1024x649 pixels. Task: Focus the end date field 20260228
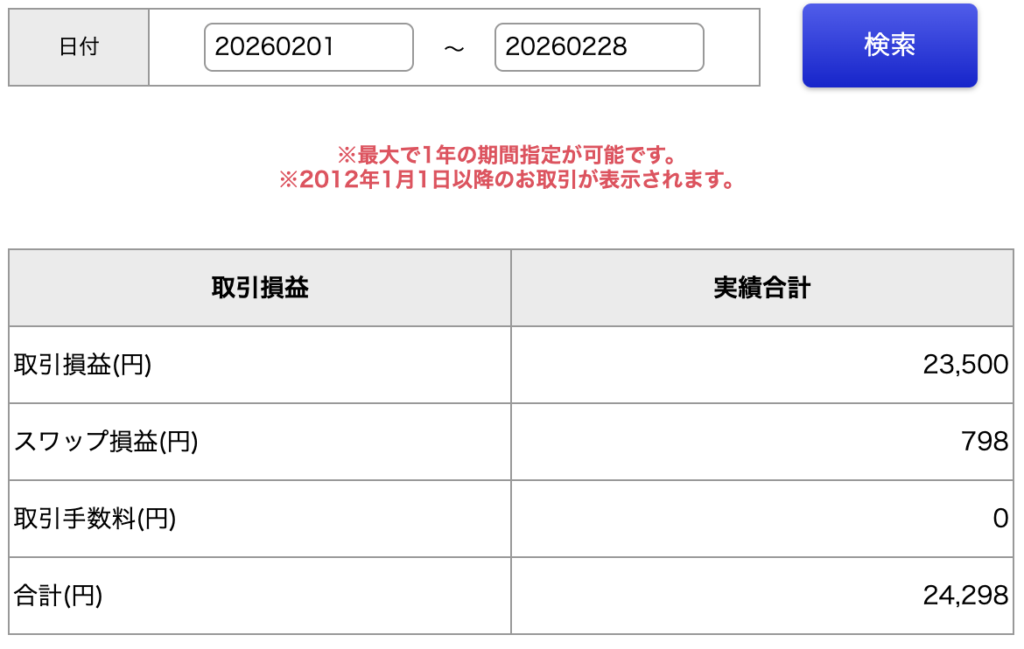pos(599,47)
